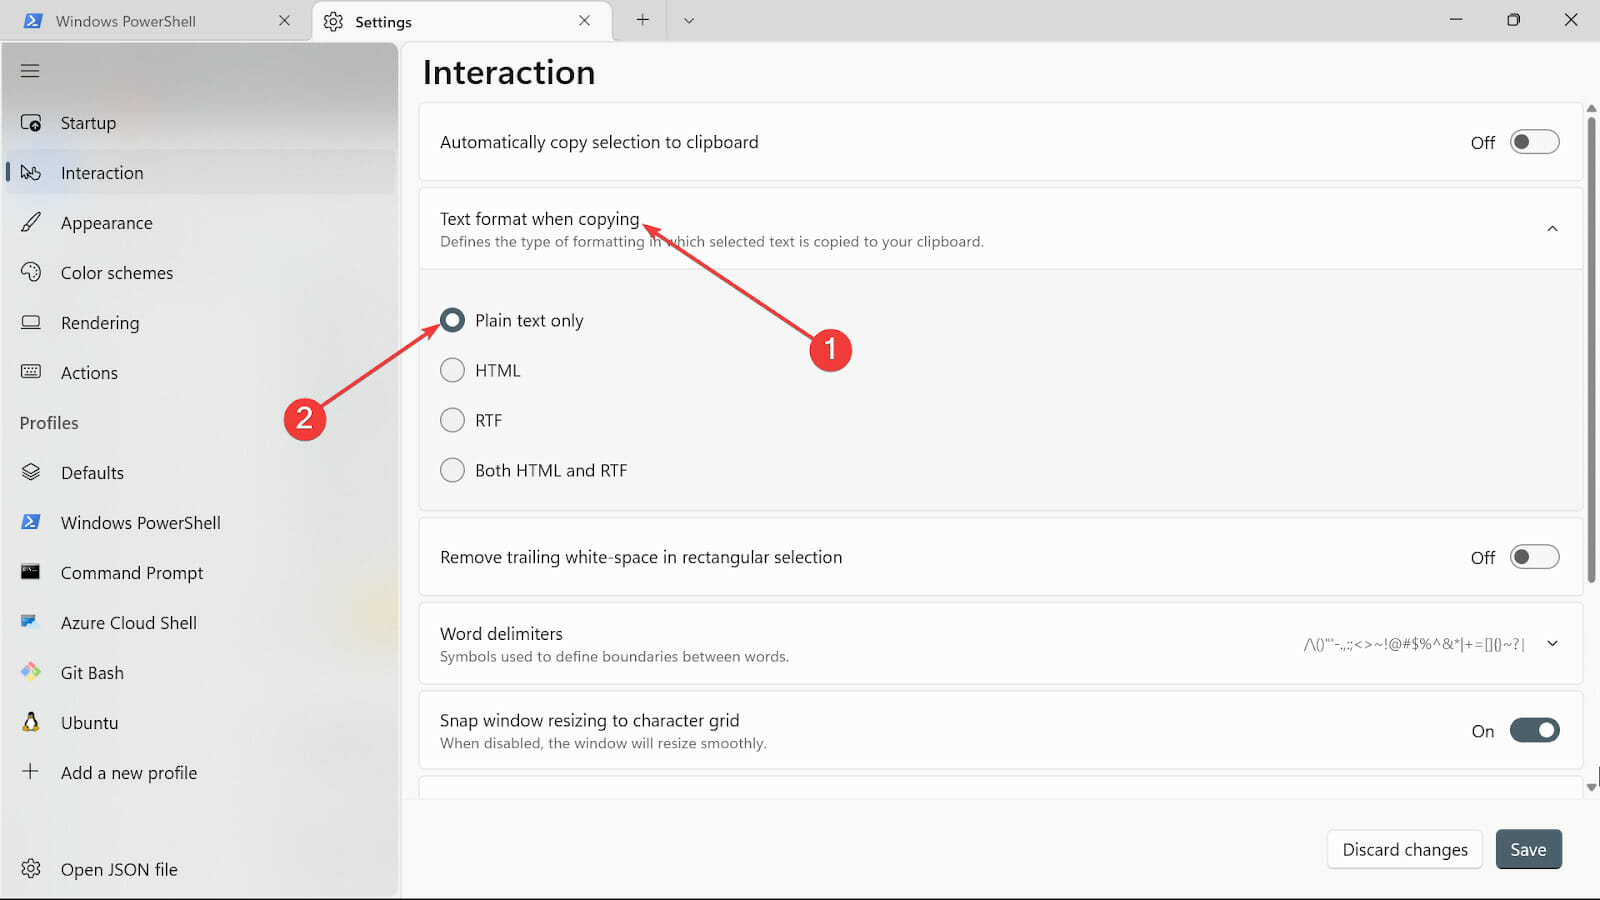1600x900 pixels.
Task: Click the Discard changes button
Action: pyautogui.click(x=1405, y=849)
